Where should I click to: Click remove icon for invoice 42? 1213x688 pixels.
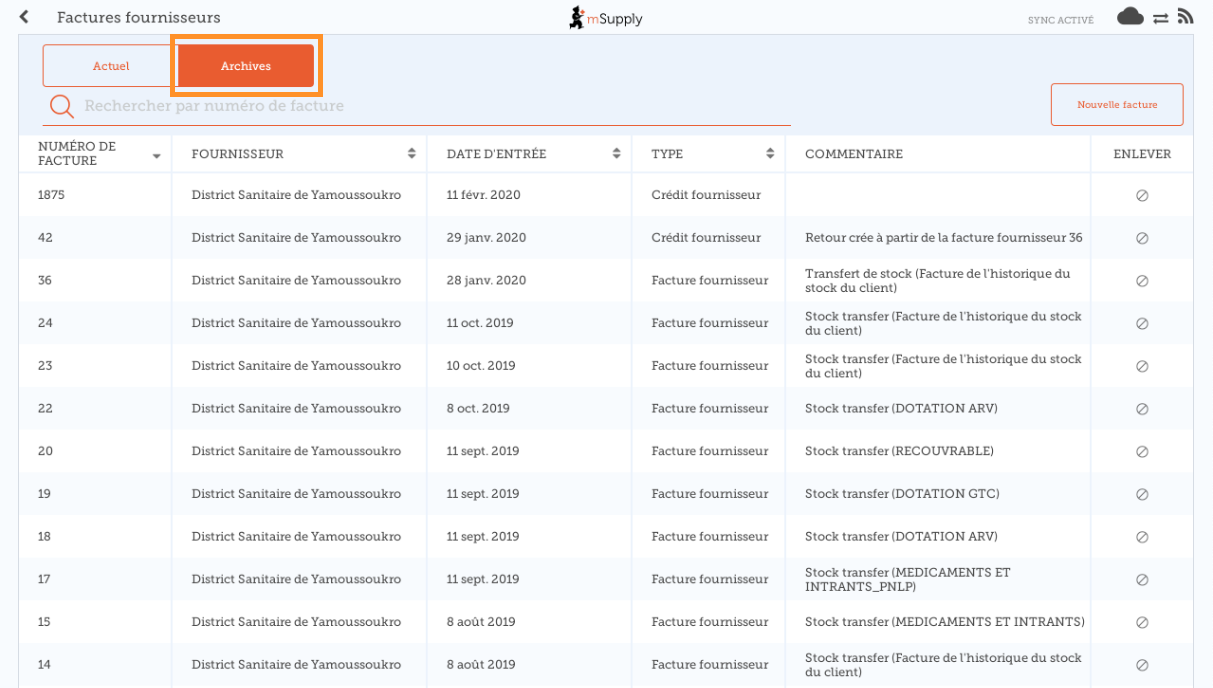click(x=1141, y=238)
